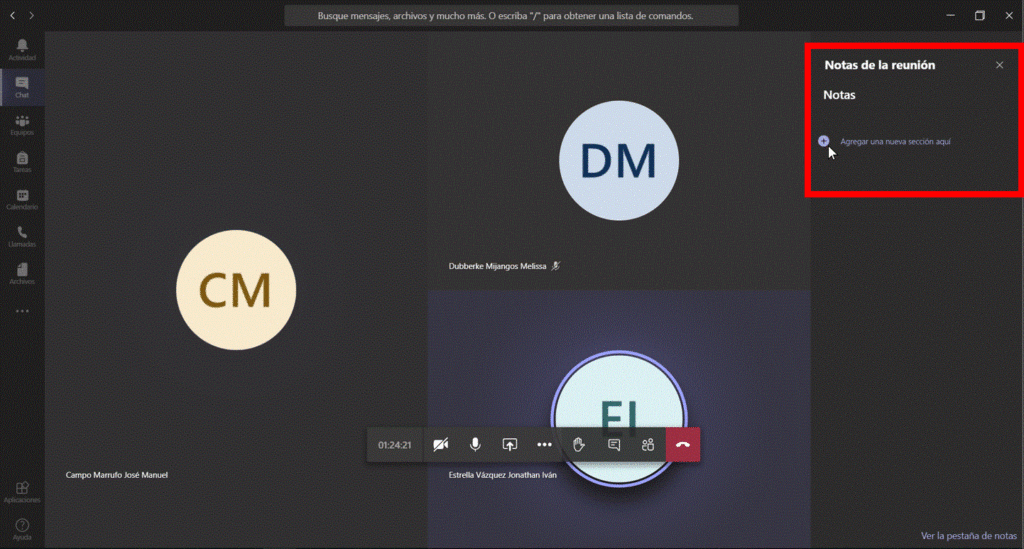1024x549 pixels.
Task: Open more actions menu in call bar
Action: pos(544,445)
